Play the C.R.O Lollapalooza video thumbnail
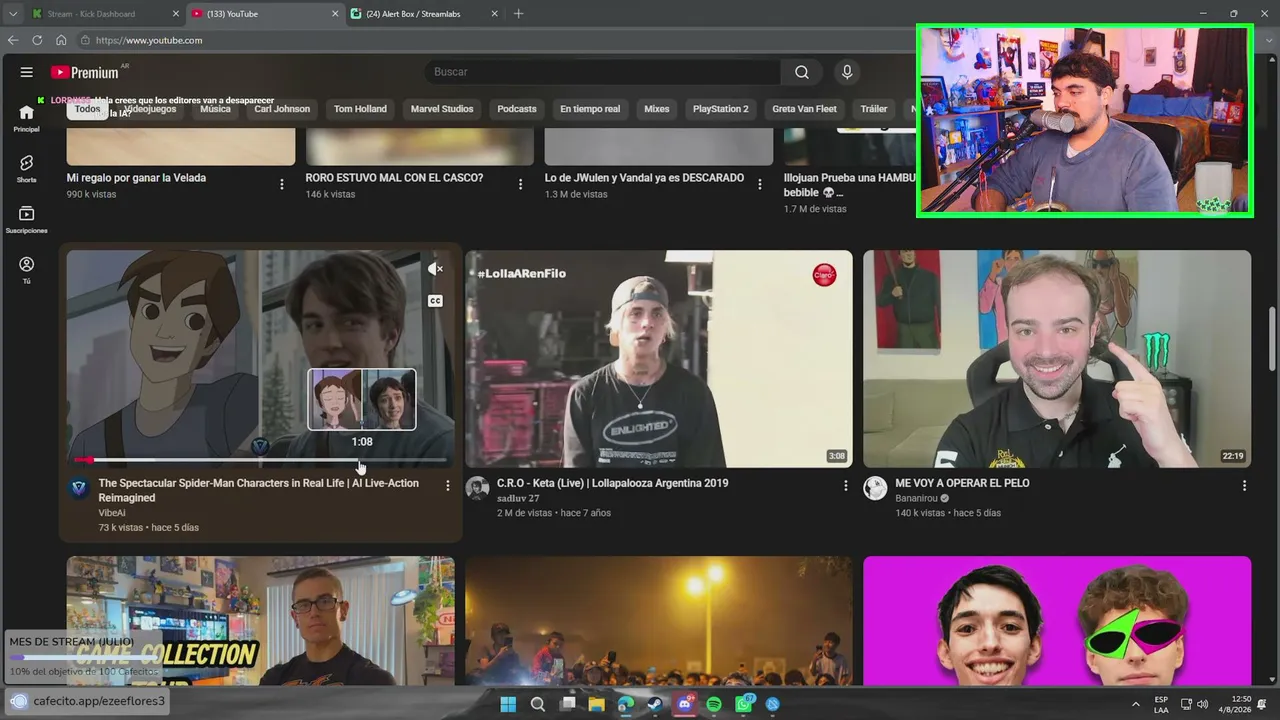 (659, 359)
